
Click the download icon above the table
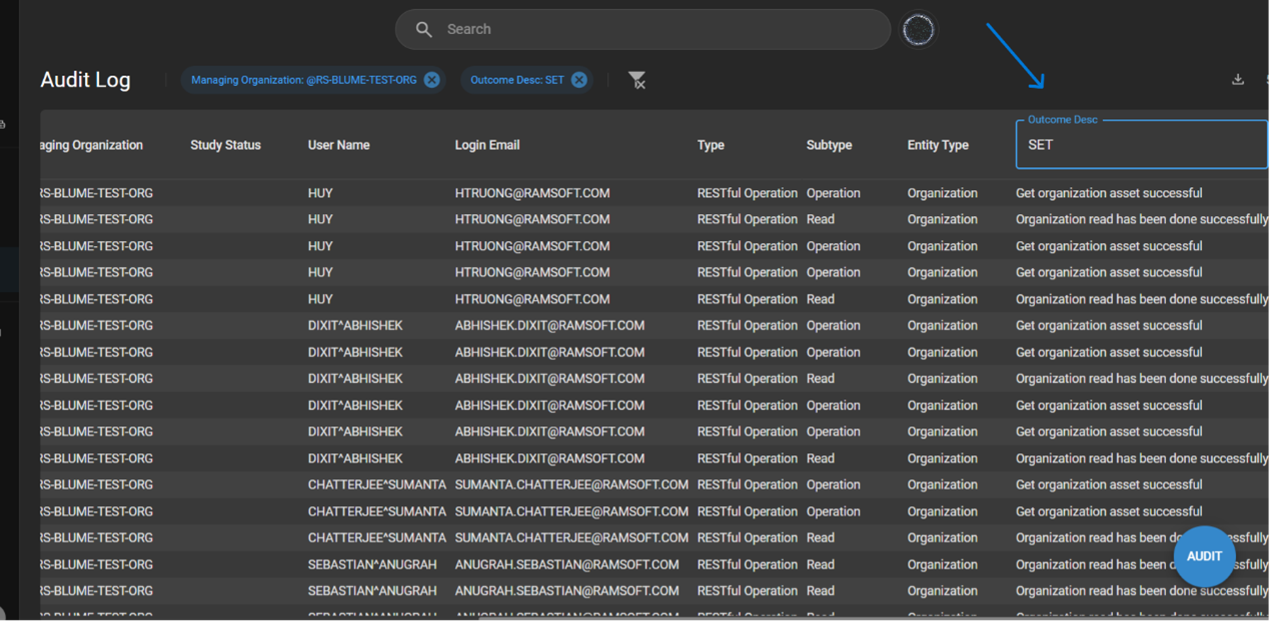(1238, 80)
